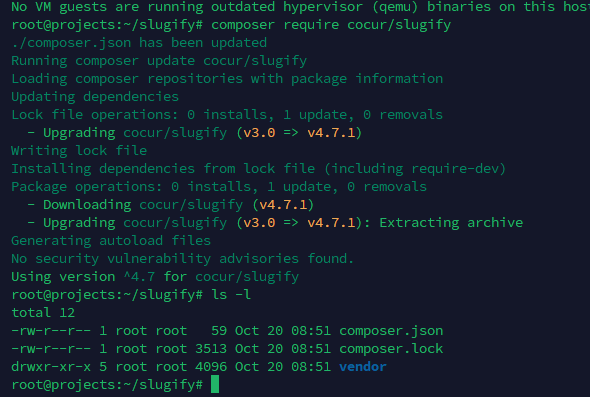Click composer.json in the file listing
The height and width of the screenshot is (397, 590).
[x=391, y=331]
